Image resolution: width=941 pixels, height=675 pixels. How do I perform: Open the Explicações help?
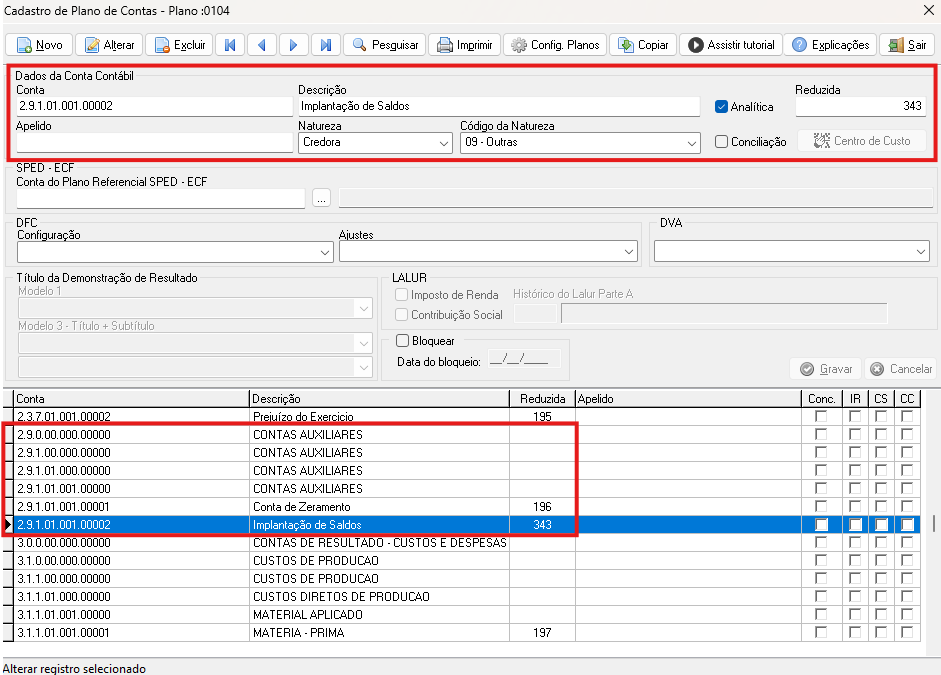831,45
